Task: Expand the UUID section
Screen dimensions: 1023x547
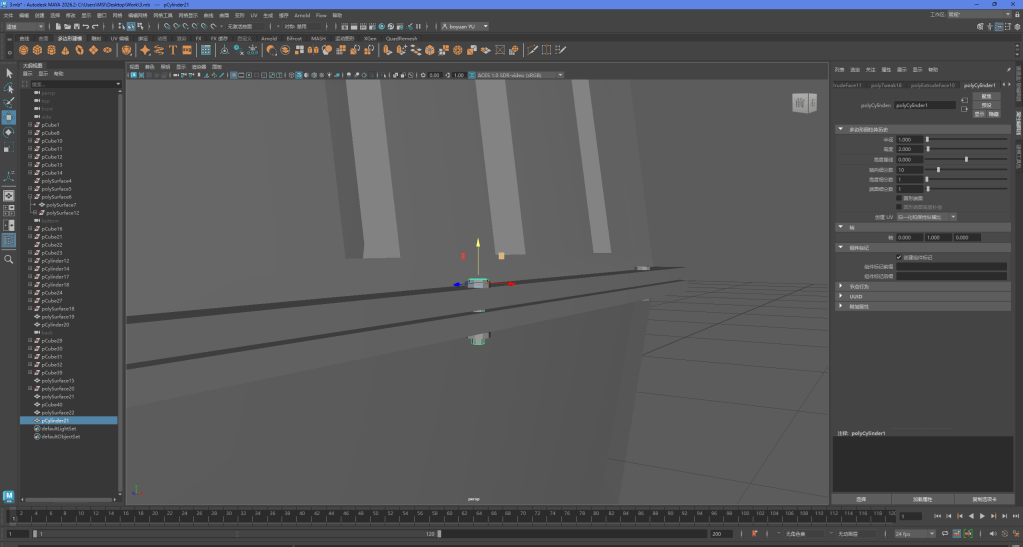Action: [841, 296]
